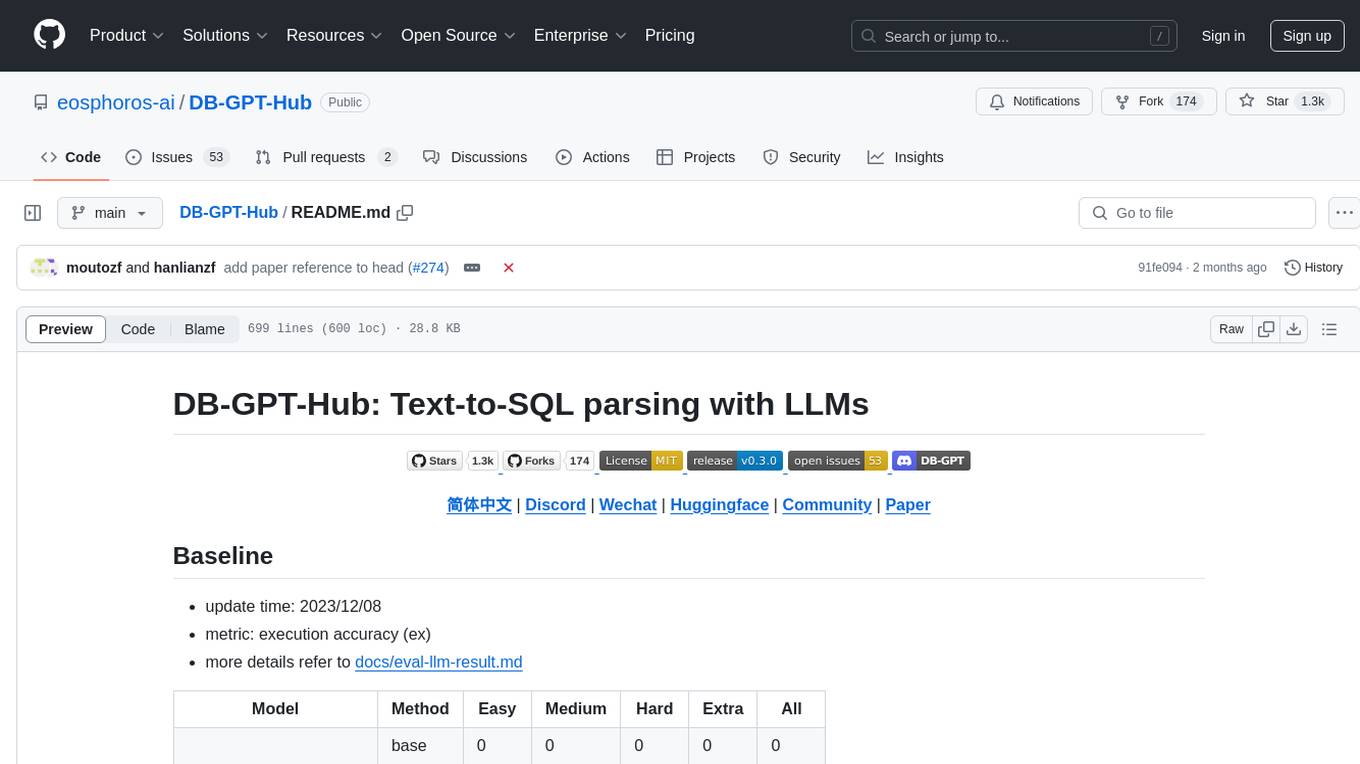Select the Blame view

point(204,329)
